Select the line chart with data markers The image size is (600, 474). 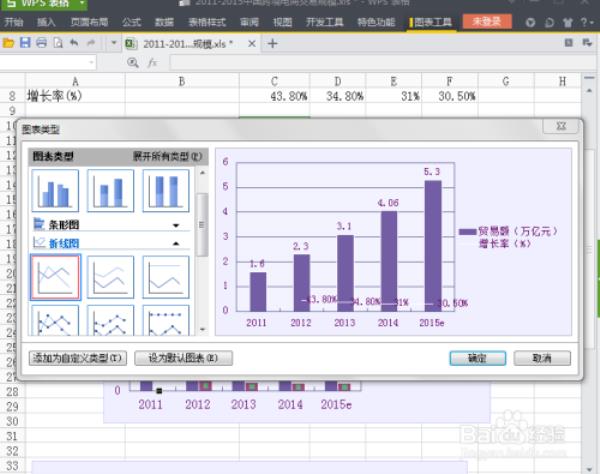pos(56,322)
